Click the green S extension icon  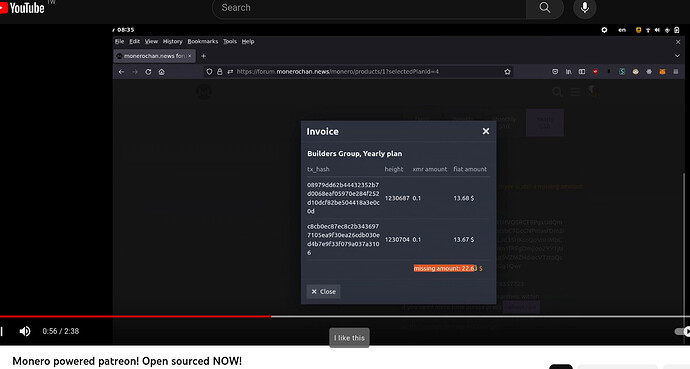(x=622, y=72)
